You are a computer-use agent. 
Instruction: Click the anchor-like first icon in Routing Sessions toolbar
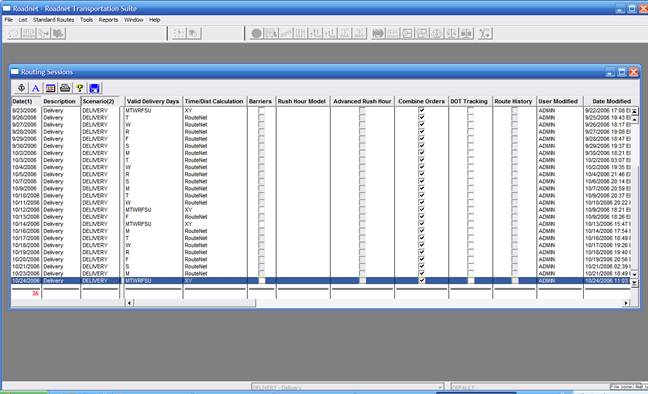click(21, 88)
